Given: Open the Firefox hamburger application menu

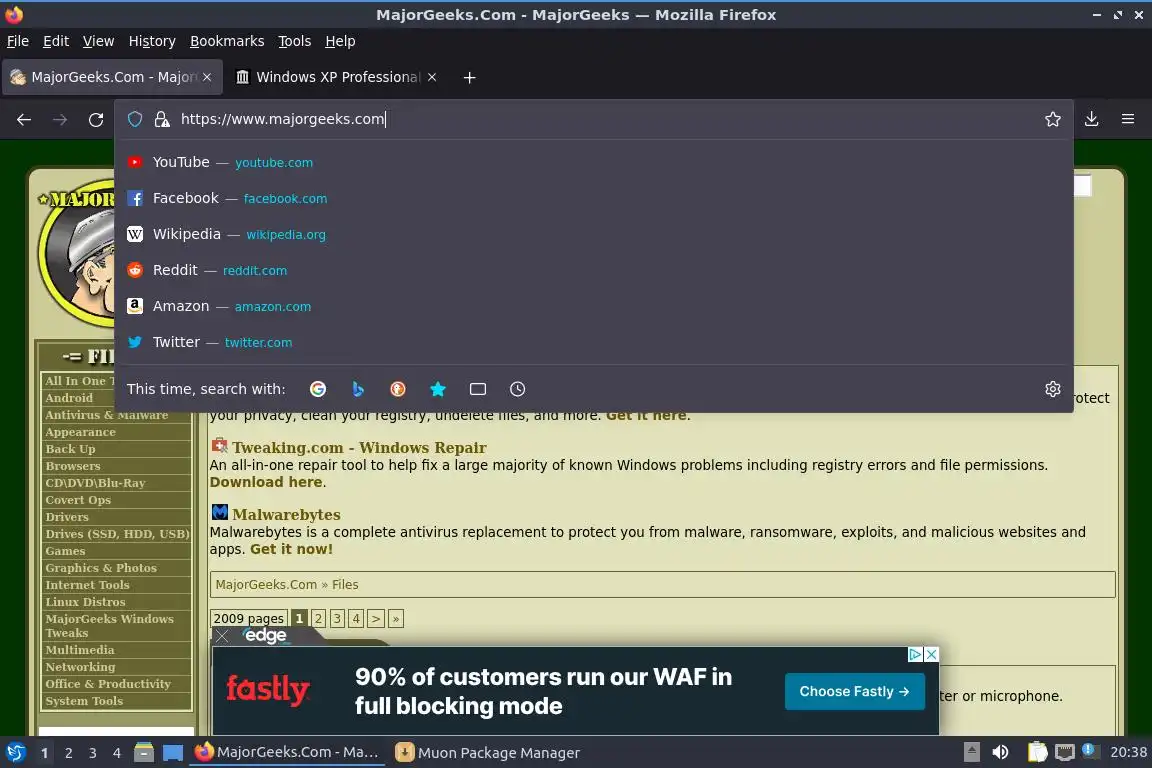Looking at the screenshot, I should [1128, 119].
